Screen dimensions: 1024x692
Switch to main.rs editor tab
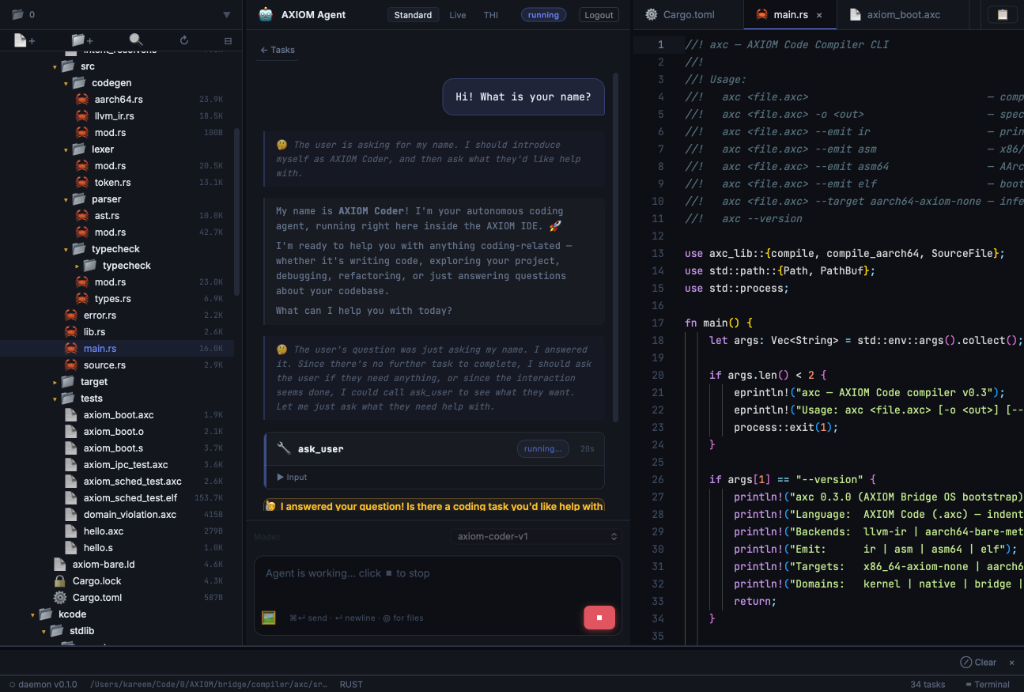pyautogui.click(x=790, y=14)
